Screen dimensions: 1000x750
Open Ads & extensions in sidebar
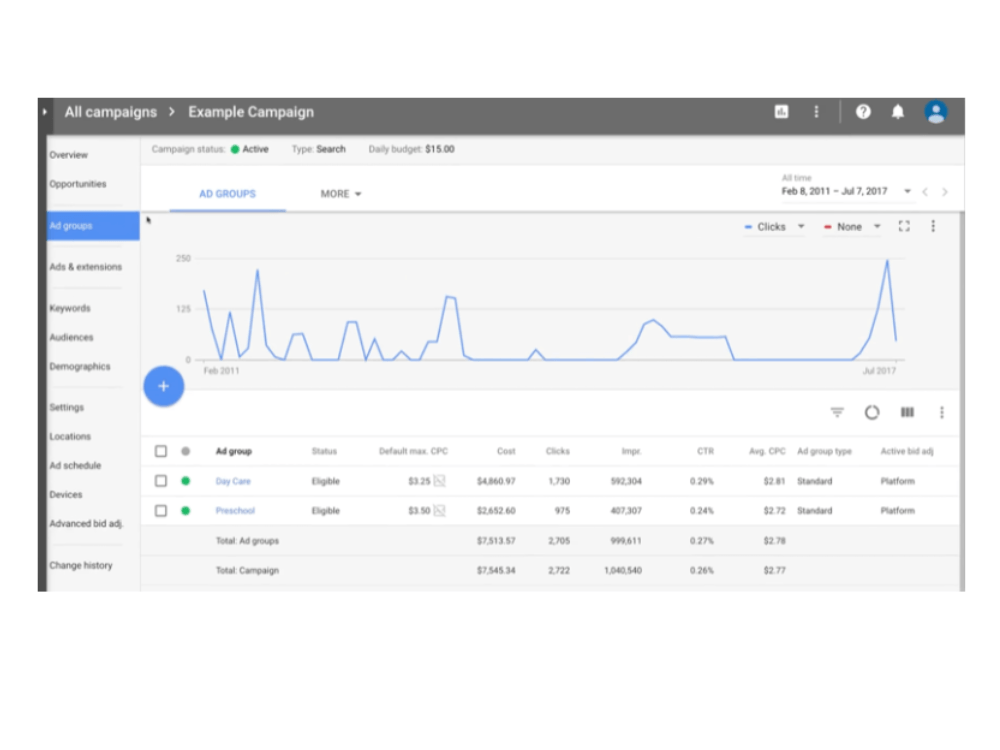85,267
